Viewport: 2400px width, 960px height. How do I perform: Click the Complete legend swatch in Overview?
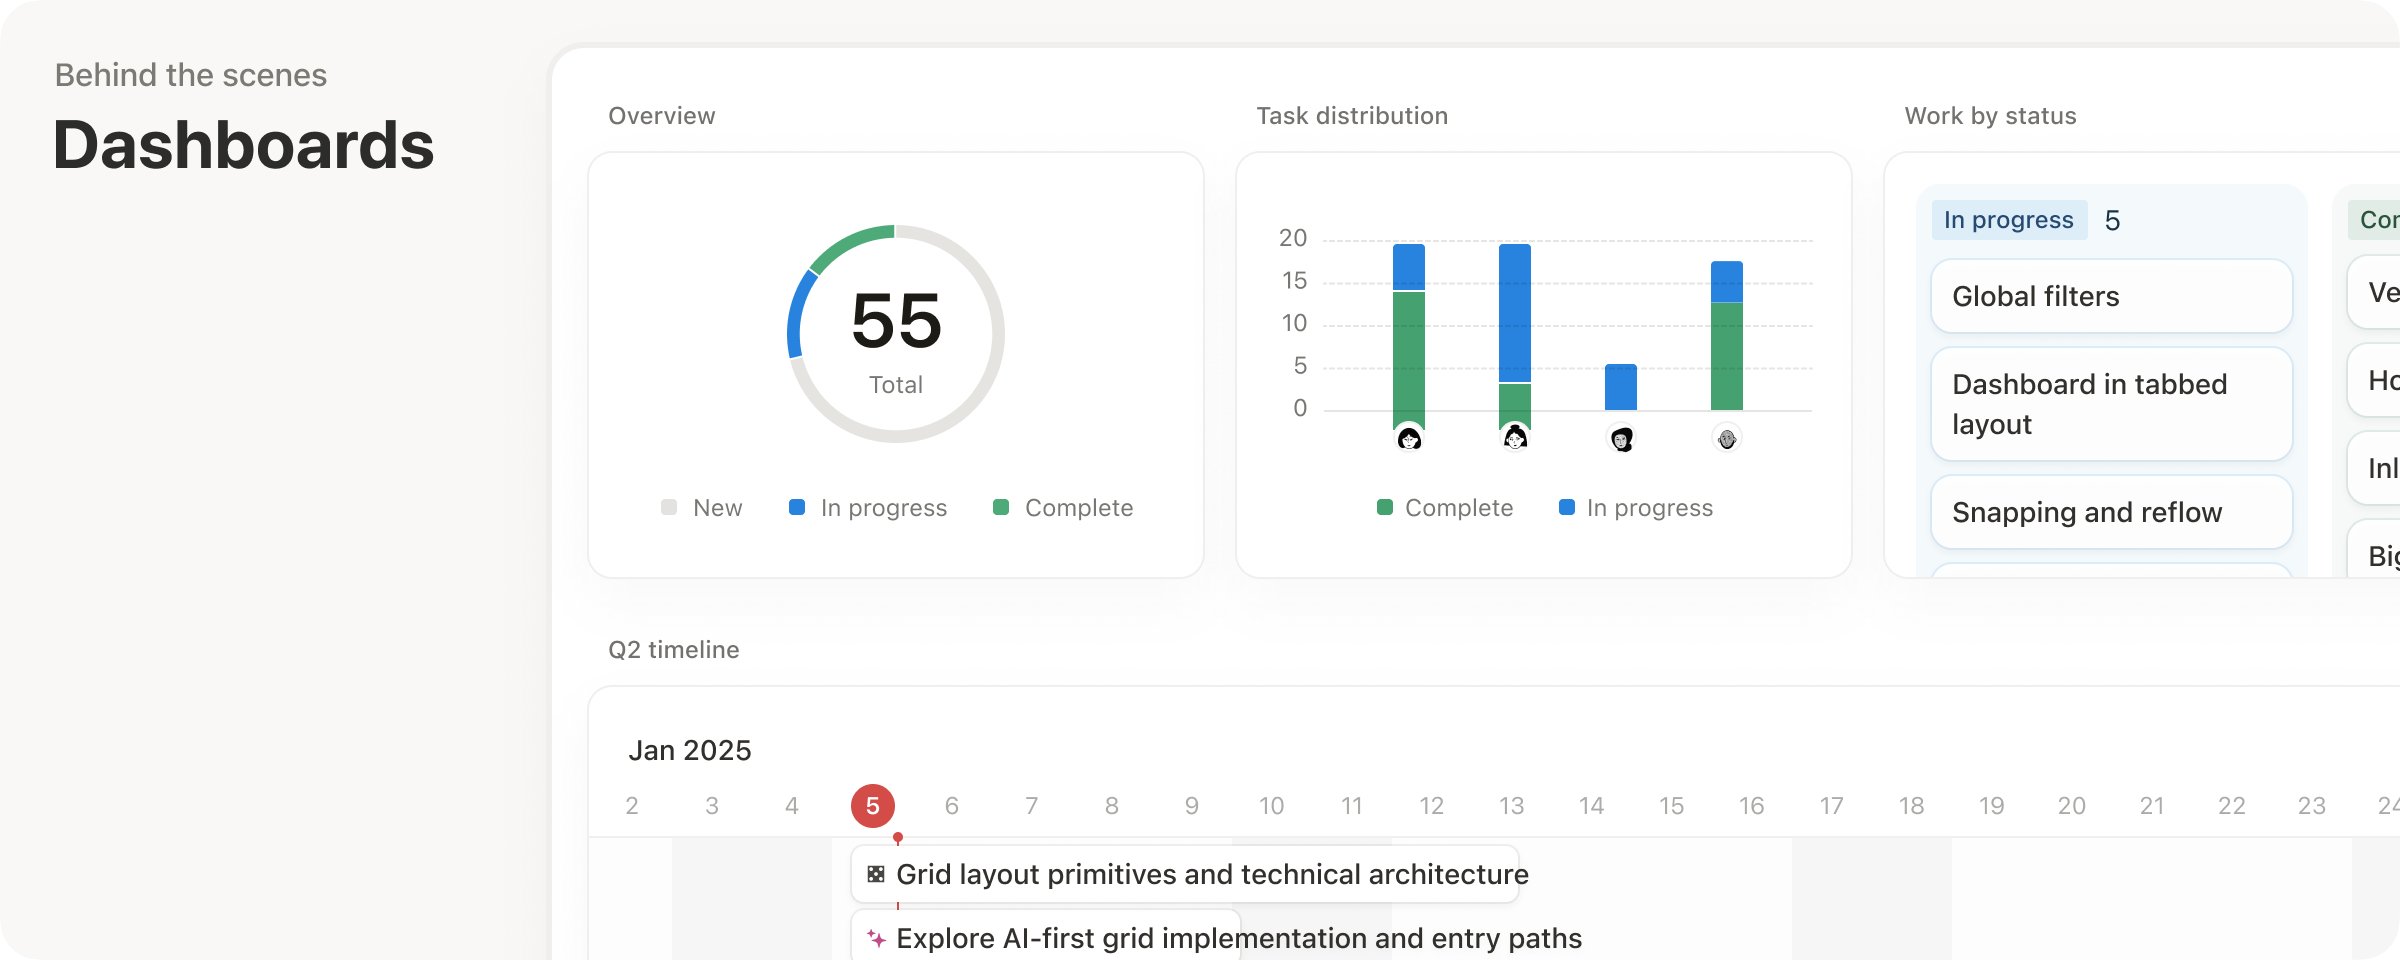pos(1001,507)
